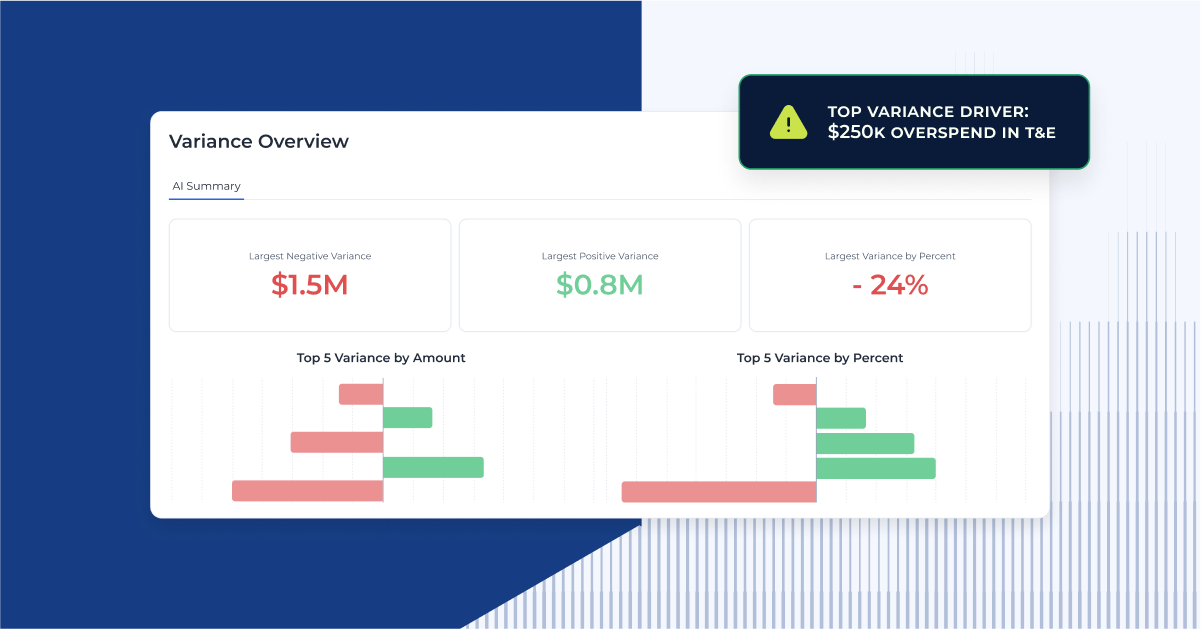Screen dimensions: 1201x629
Task: Click the Top 5 Variance by Amount chart title
Action: [x=381, y=357]
